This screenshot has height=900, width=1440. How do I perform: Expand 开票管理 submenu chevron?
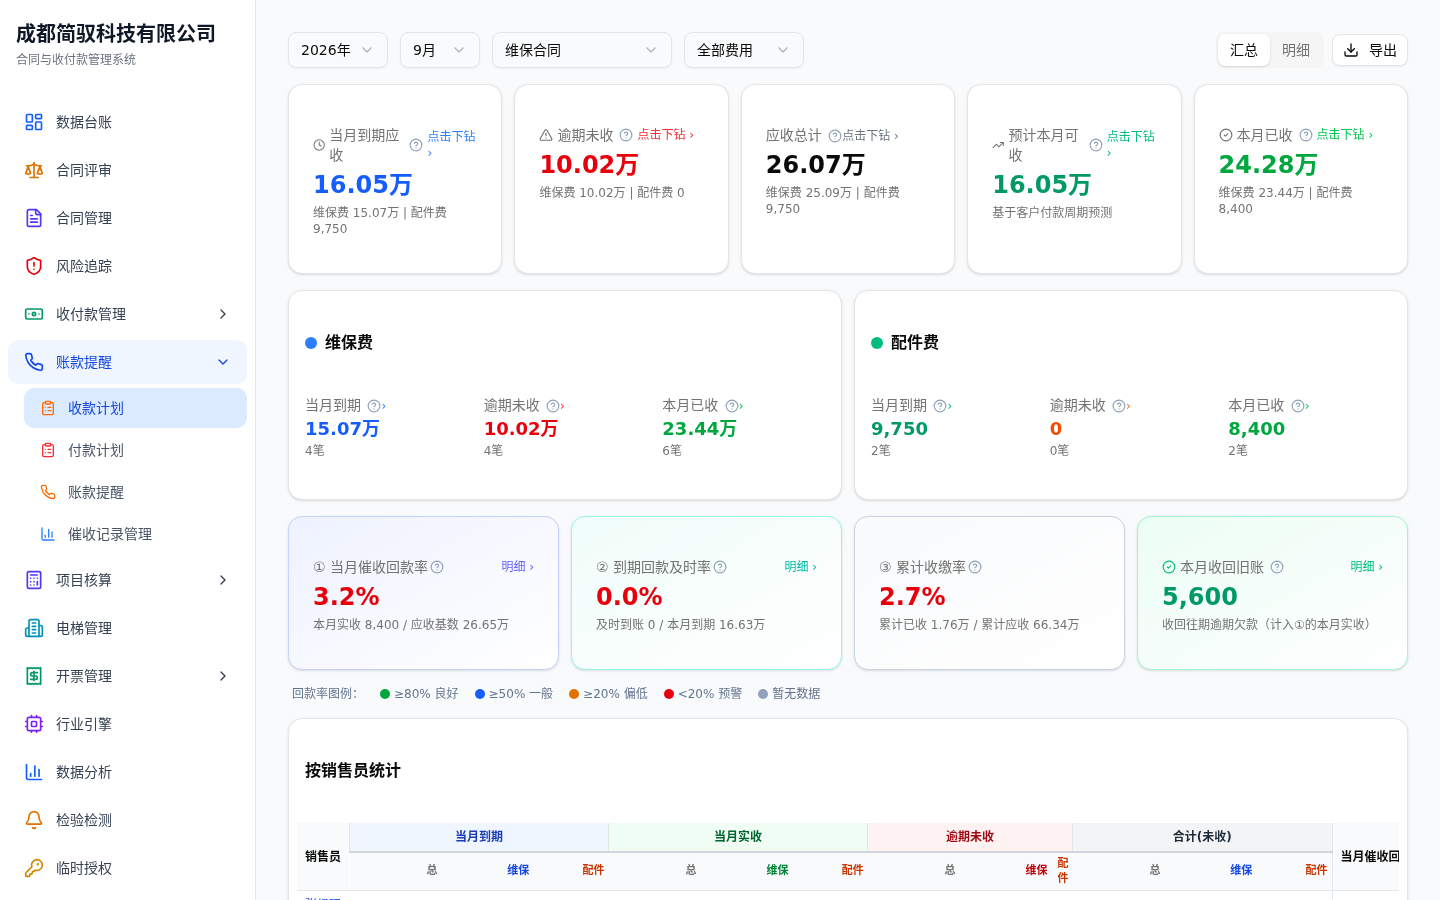(x=223, y=676)
